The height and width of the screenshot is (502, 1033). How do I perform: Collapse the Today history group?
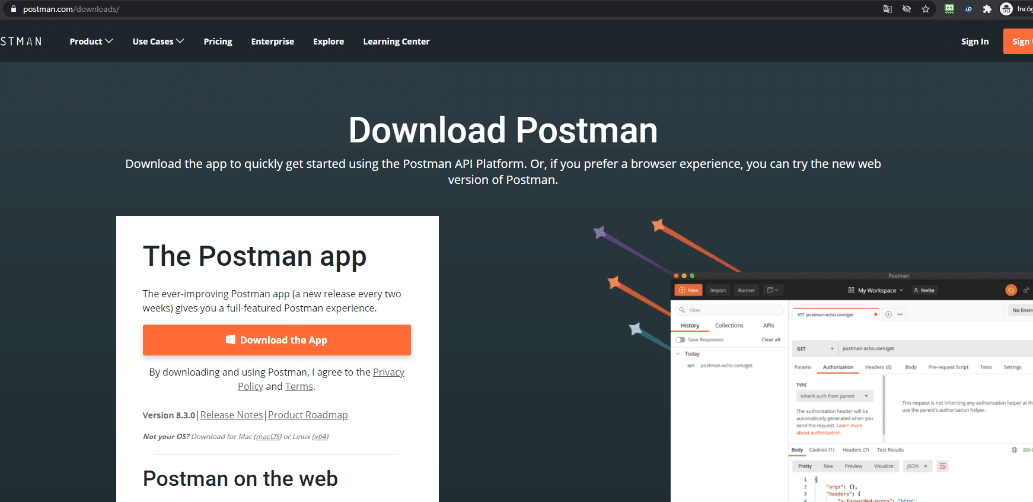pos(677,354)
